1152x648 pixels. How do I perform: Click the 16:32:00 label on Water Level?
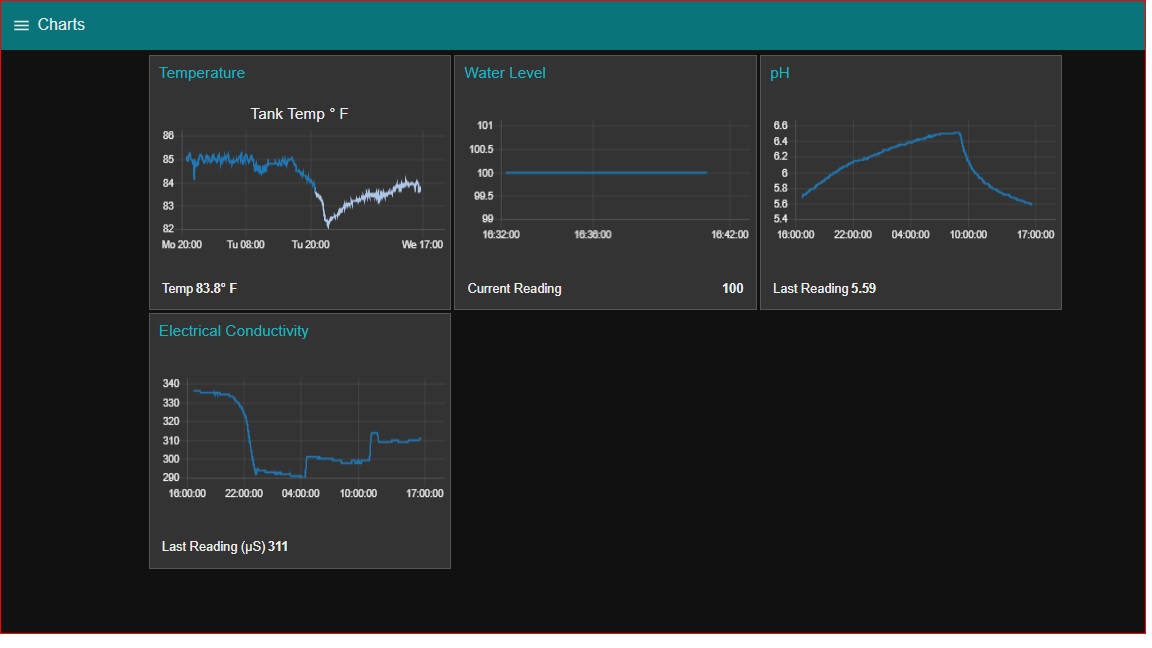[501, 234]
